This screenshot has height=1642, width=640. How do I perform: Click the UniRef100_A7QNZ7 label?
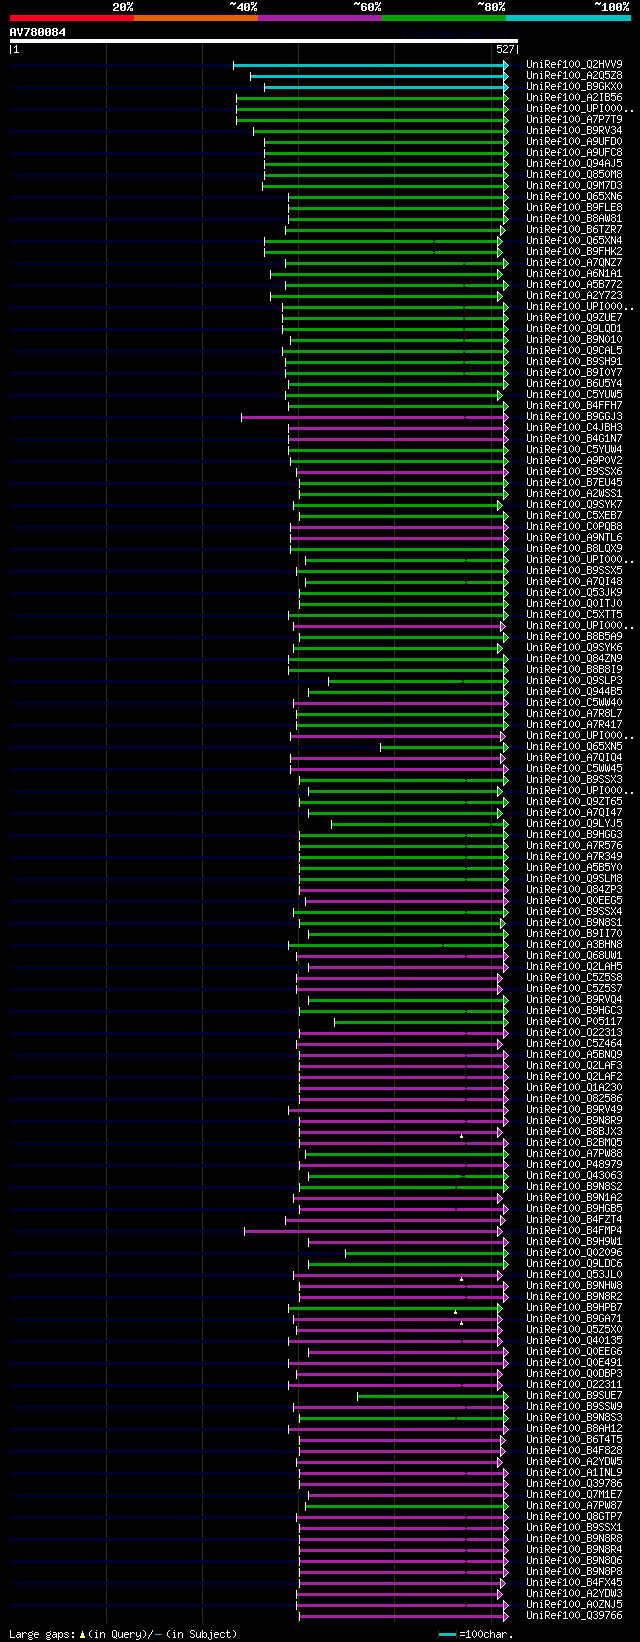574,263
